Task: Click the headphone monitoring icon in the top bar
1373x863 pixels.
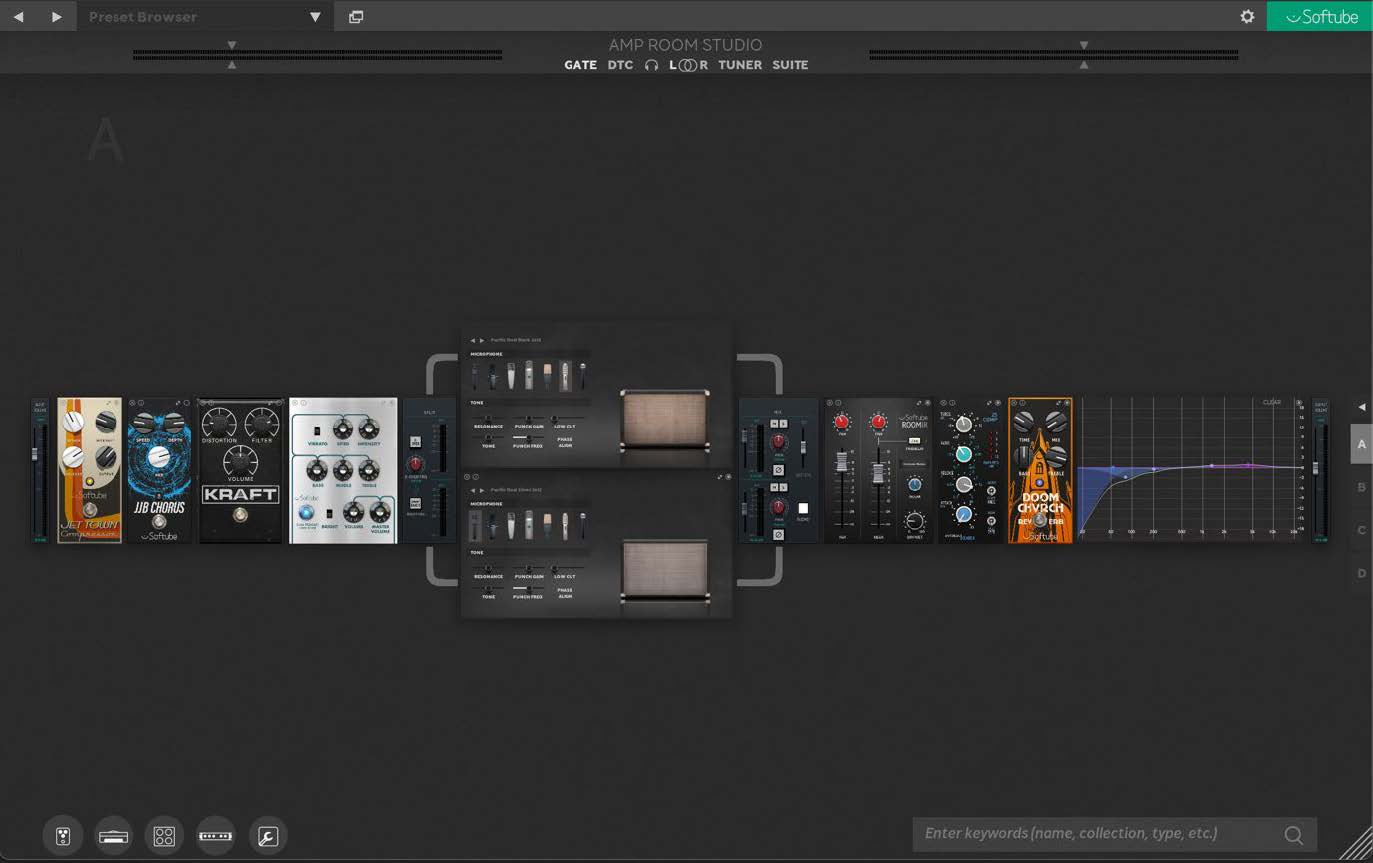Action: click(x=652, y=65)
